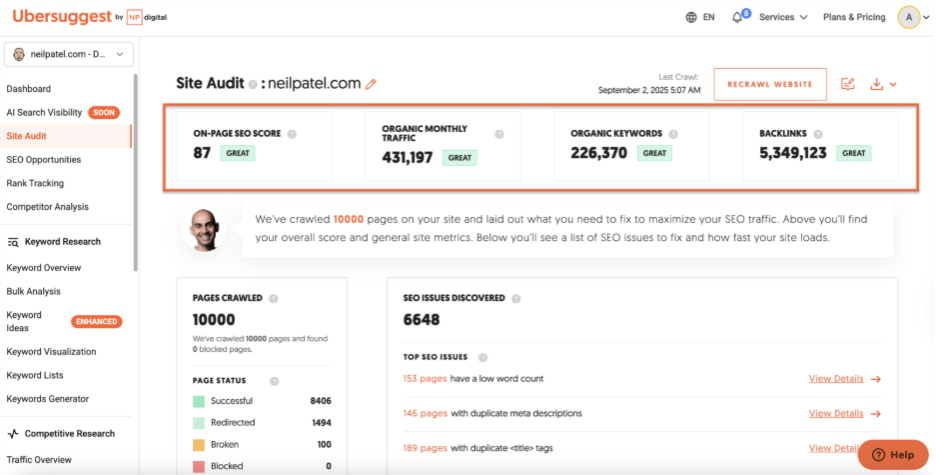This screenshot has width=936, height=475.
Task: Click the sidebar vertical scrollbar
Action: pyautogui.click(x=136, y=173)
